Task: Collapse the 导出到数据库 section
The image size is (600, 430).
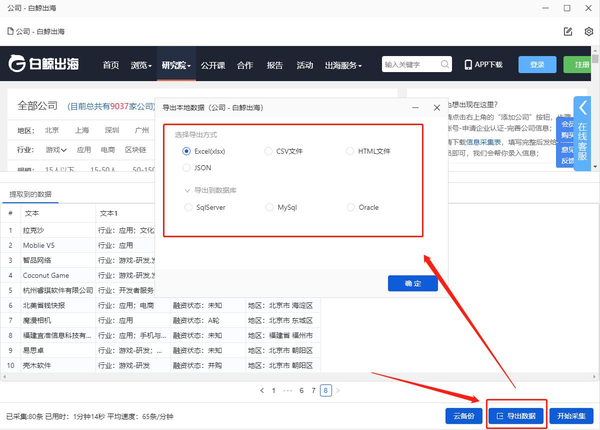Action: (187, 190)
